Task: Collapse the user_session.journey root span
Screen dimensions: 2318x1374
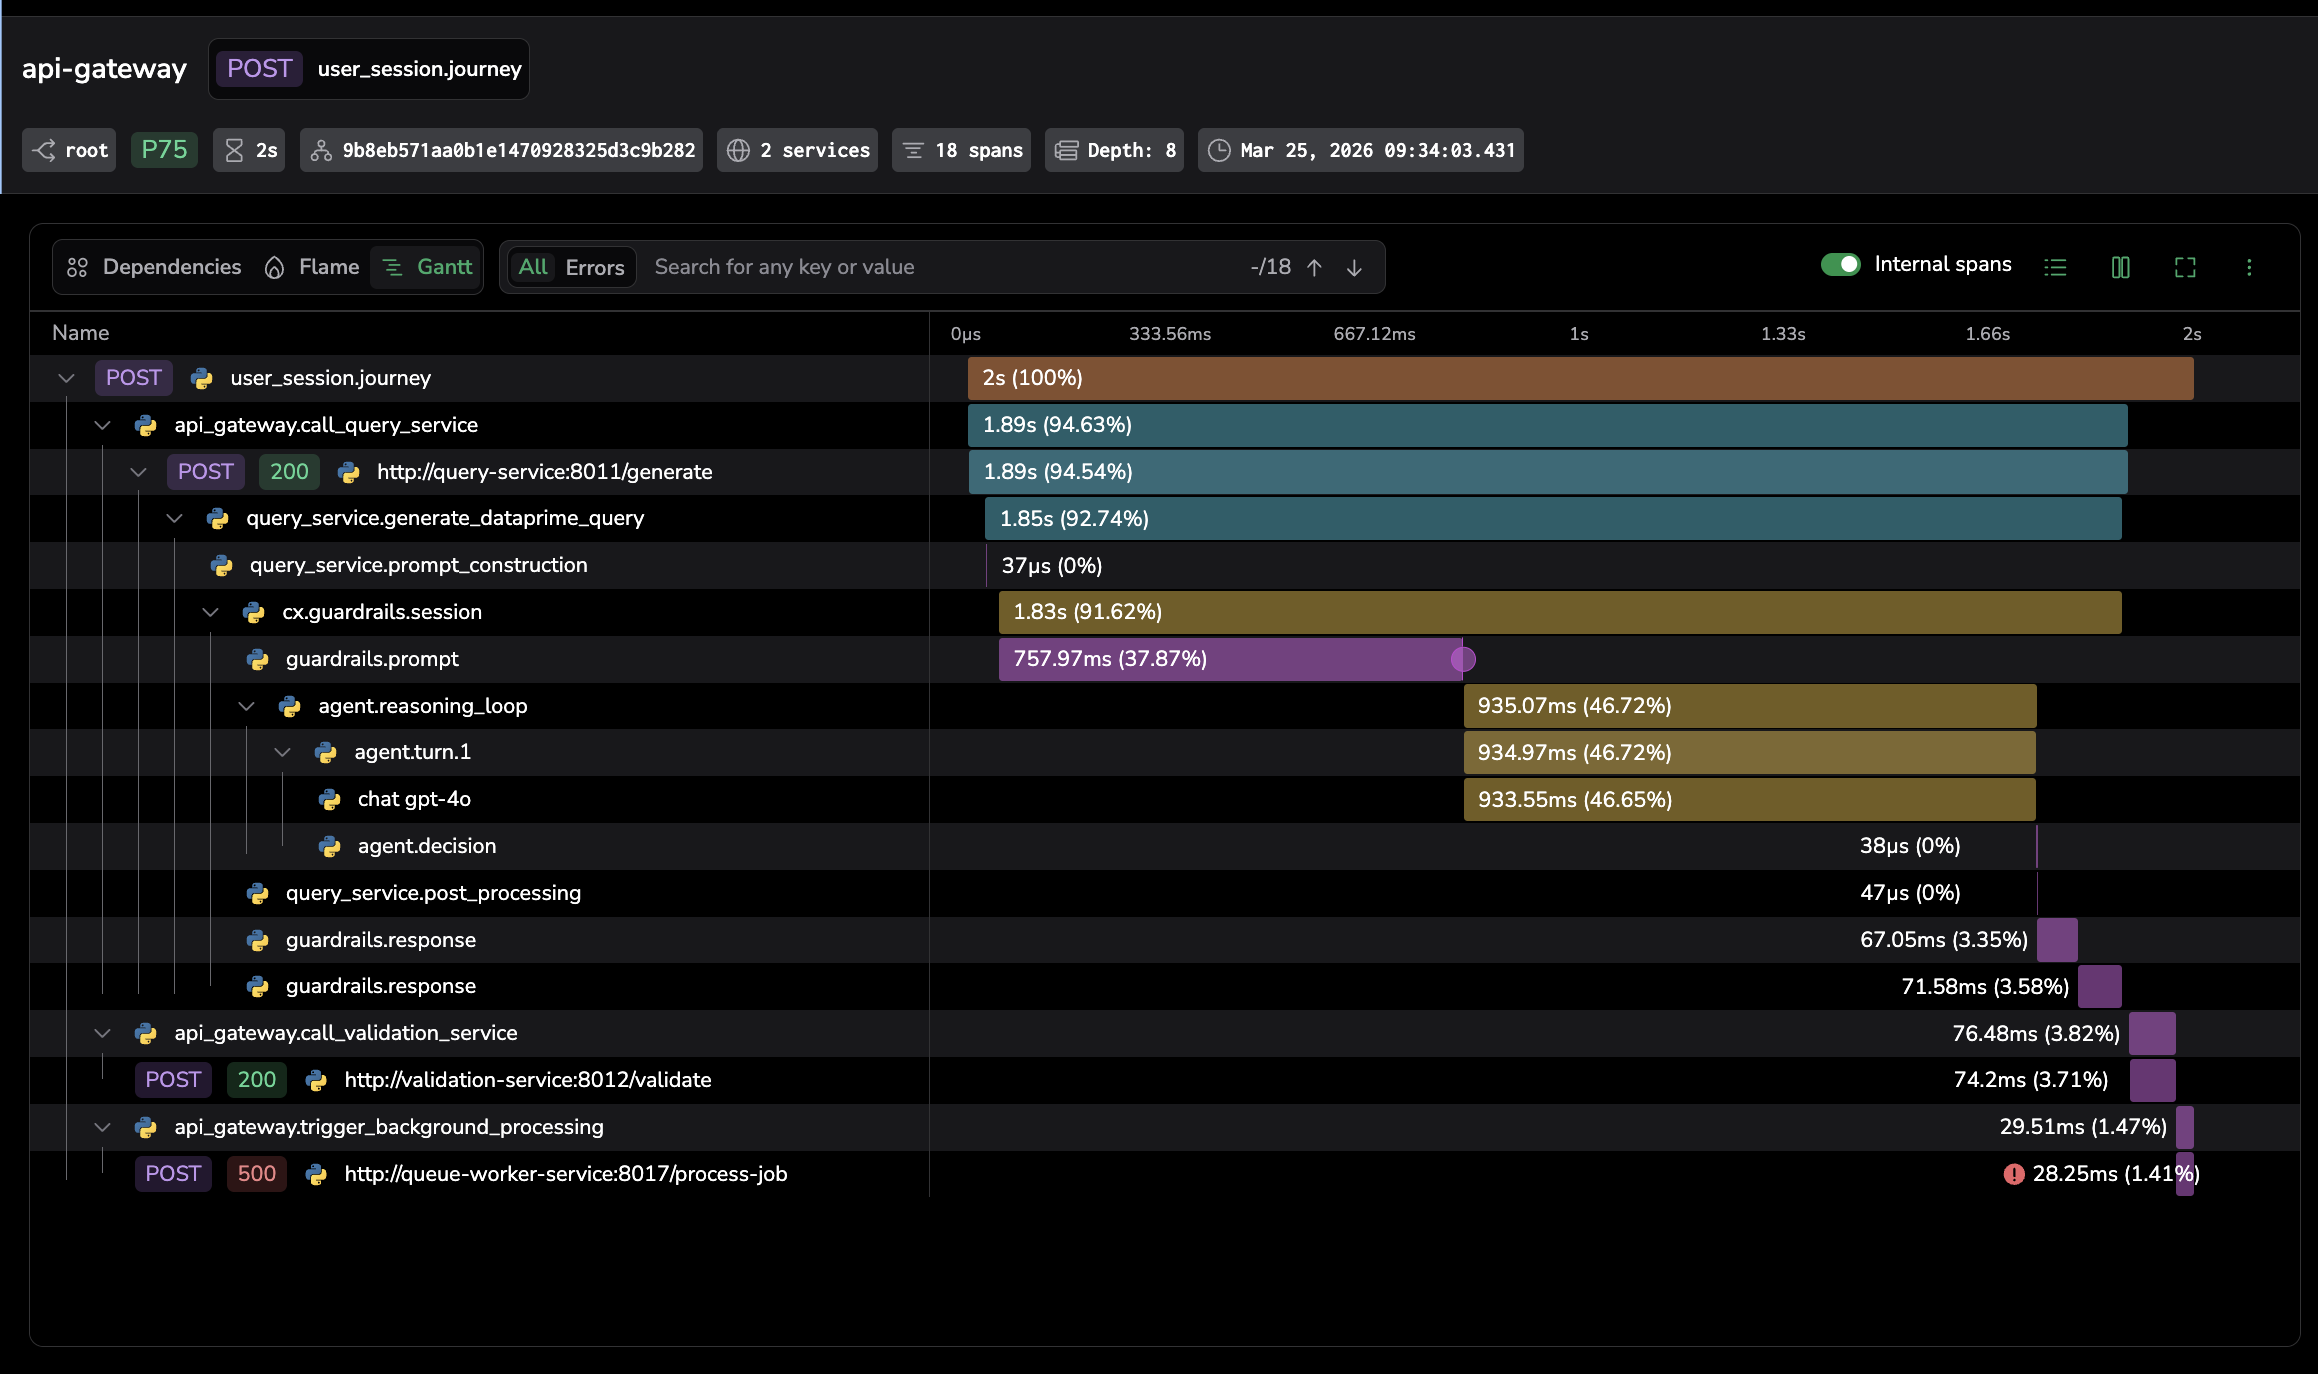Action: 66,378
